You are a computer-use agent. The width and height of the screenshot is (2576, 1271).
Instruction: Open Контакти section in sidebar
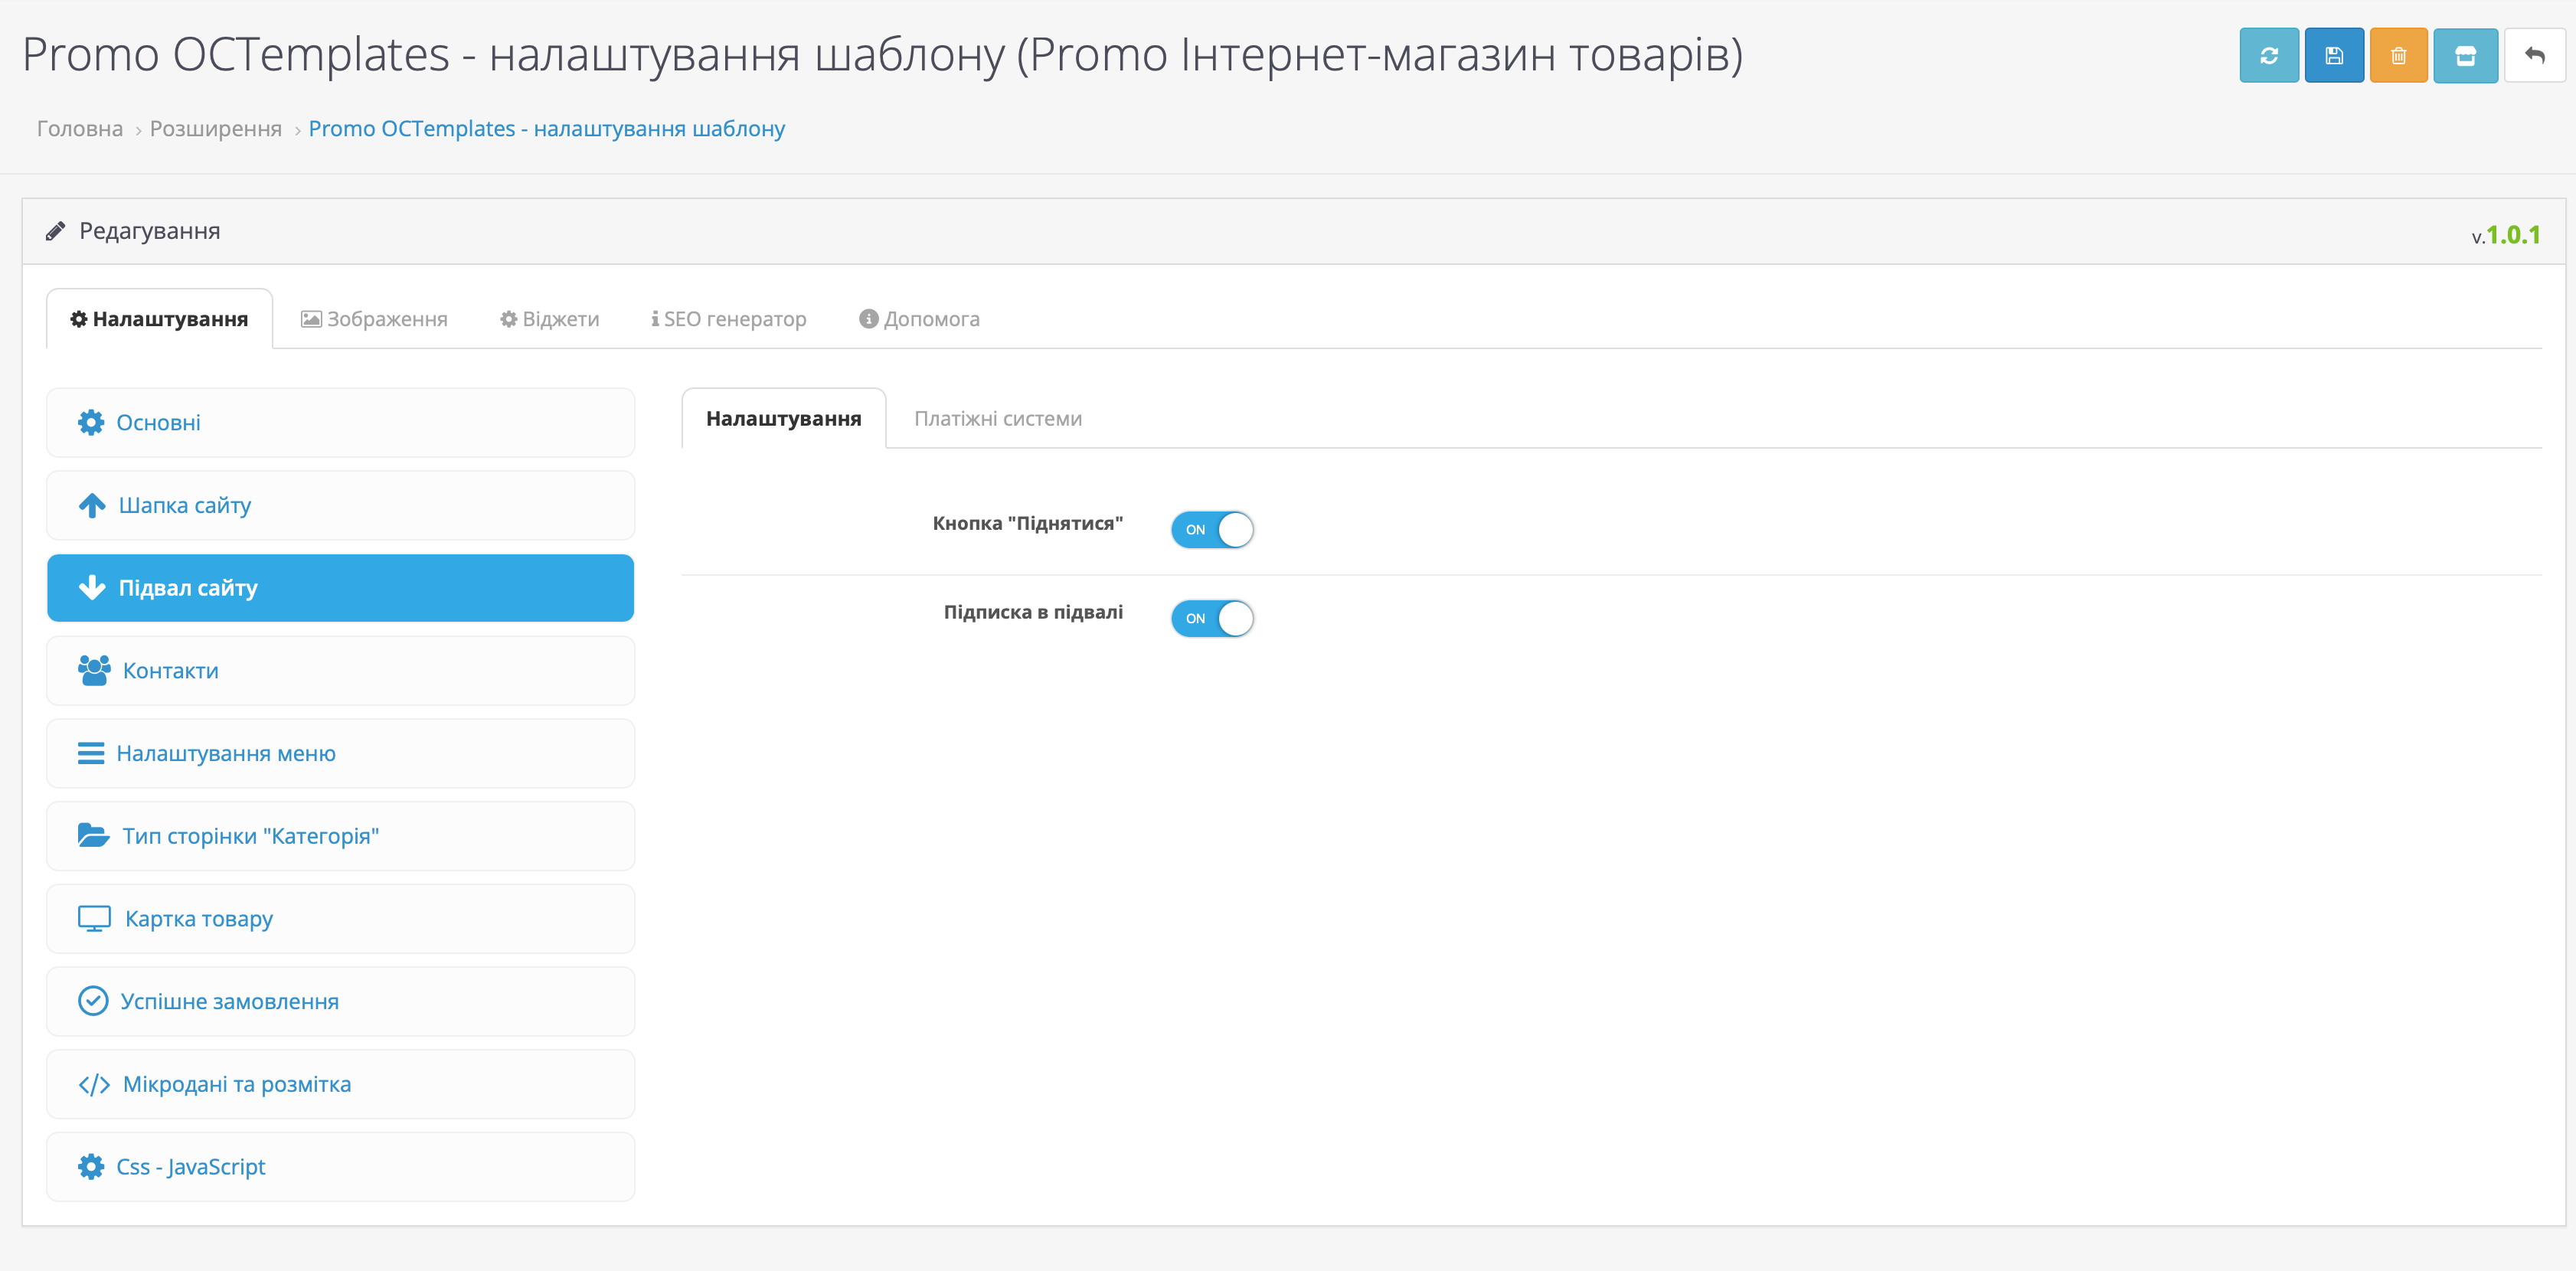pyautogui.click(x=340, y=671)
